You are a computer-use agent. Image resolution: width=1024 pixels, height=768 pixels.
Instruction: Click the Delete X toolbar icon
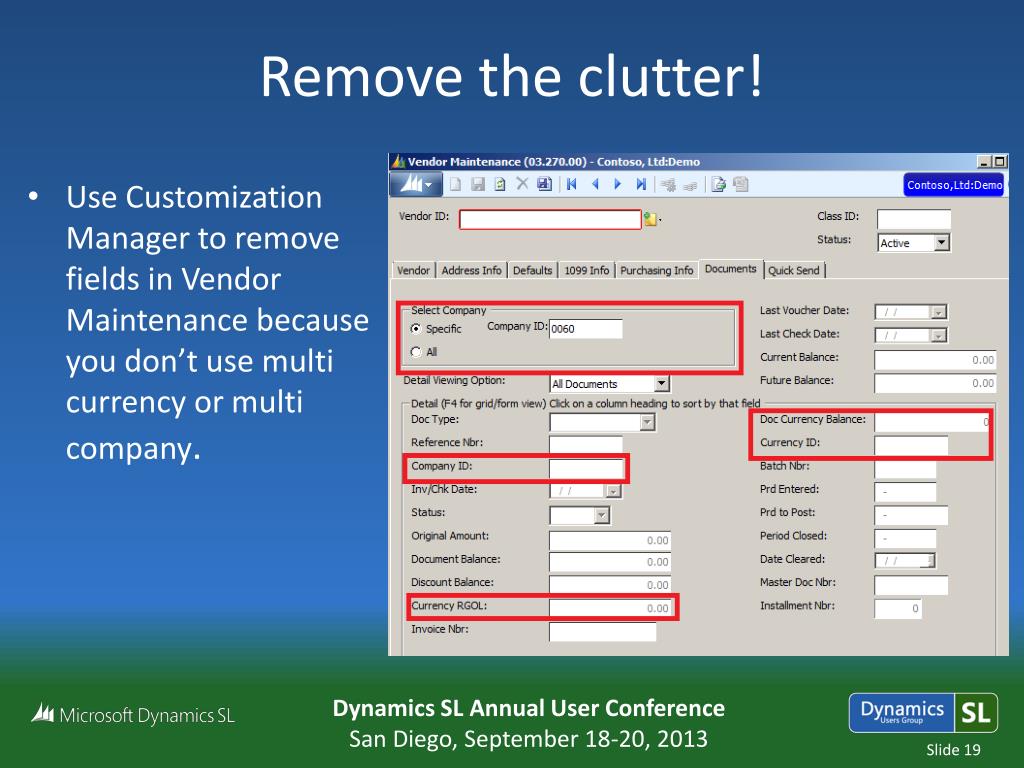point(522,184)
